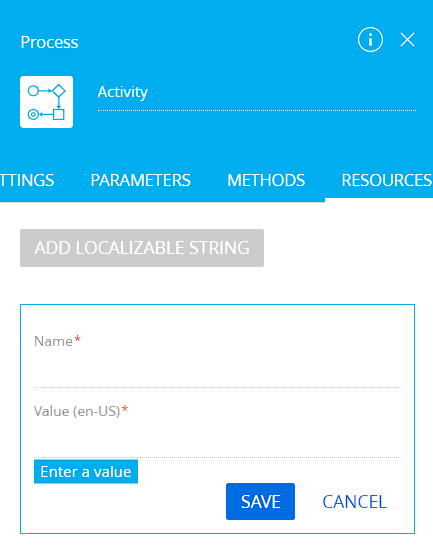This screenshot has height=549, width=433.
Task: Click the Process header title text
Action: [x=49, y=42]
